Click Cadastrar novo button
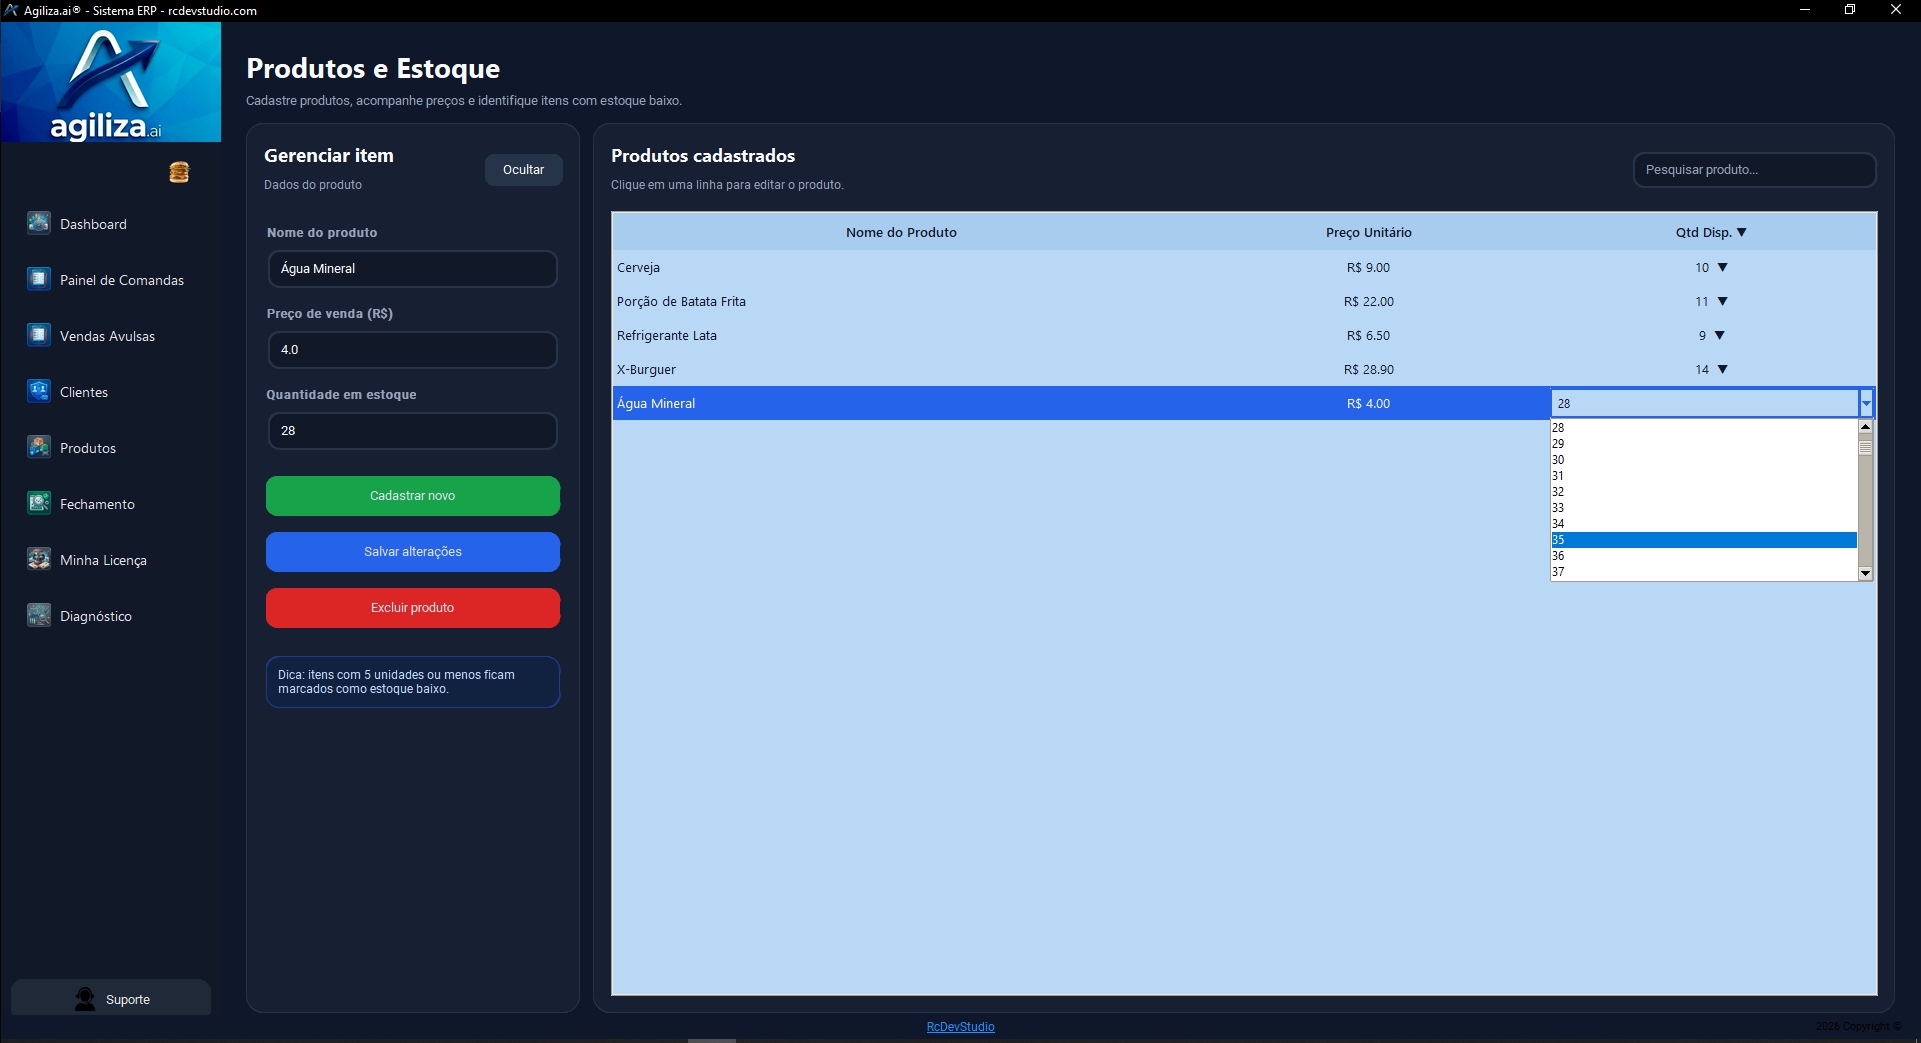This screenshot has height=1043, width=1921. coord(413,496)
